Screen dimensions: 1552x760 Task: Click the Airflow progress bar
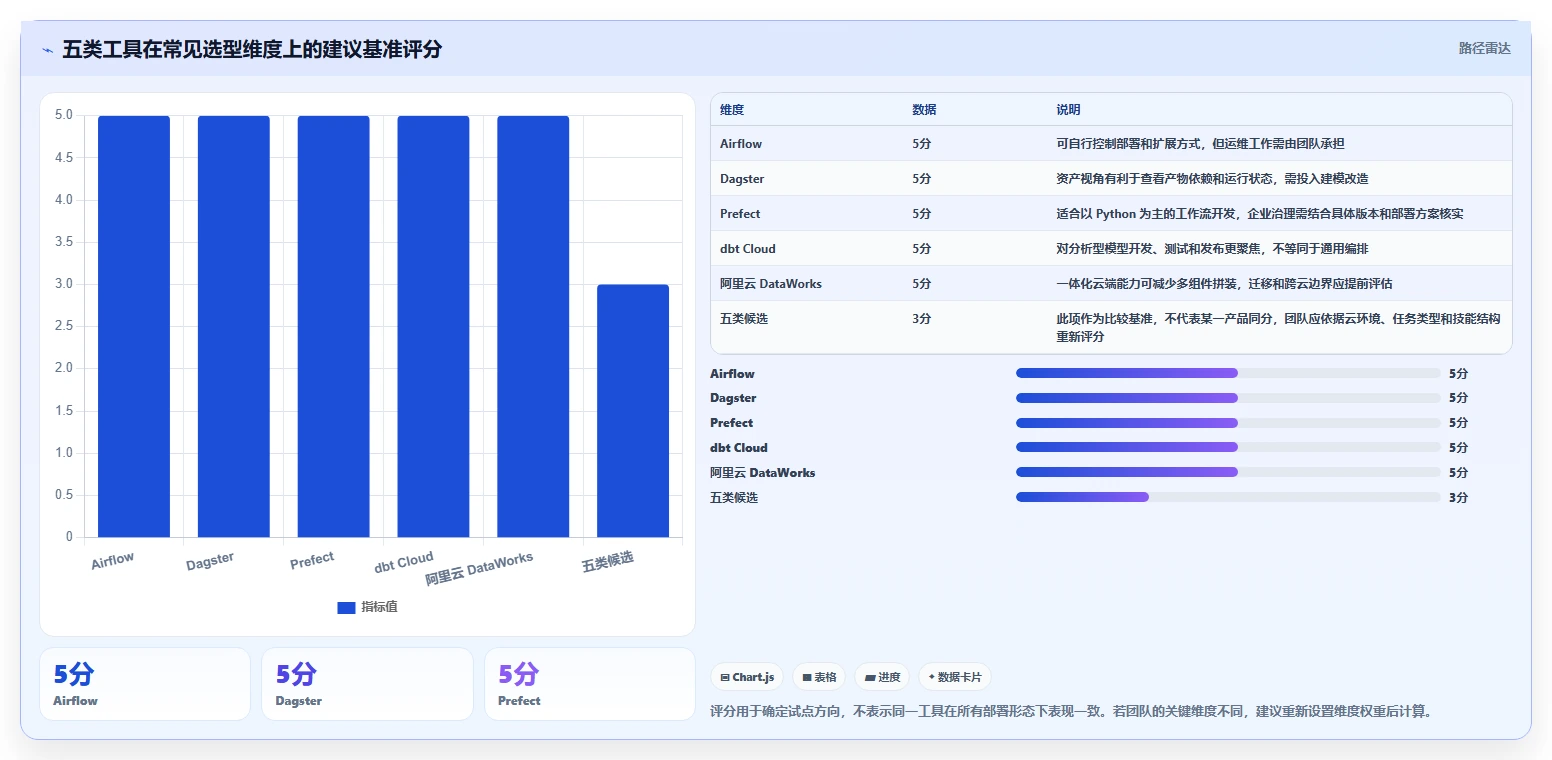(1228, 373)
